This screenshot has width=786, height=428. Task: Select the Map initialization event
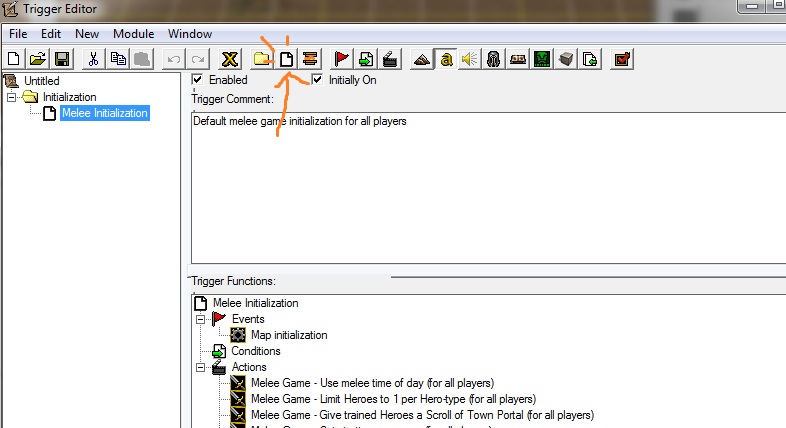(x=289, y=335)
